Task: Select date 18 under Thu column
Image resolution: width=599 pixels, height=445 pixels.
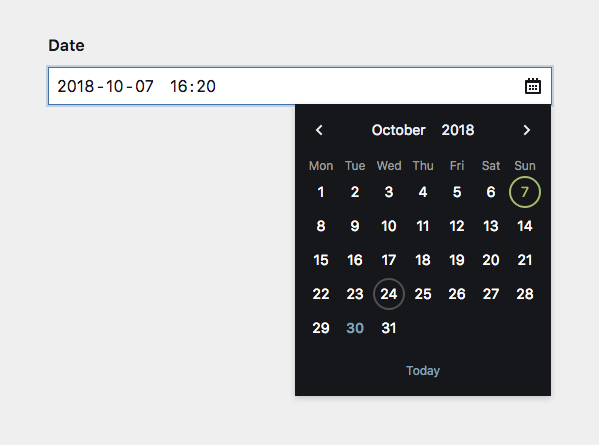Action: 423,260
